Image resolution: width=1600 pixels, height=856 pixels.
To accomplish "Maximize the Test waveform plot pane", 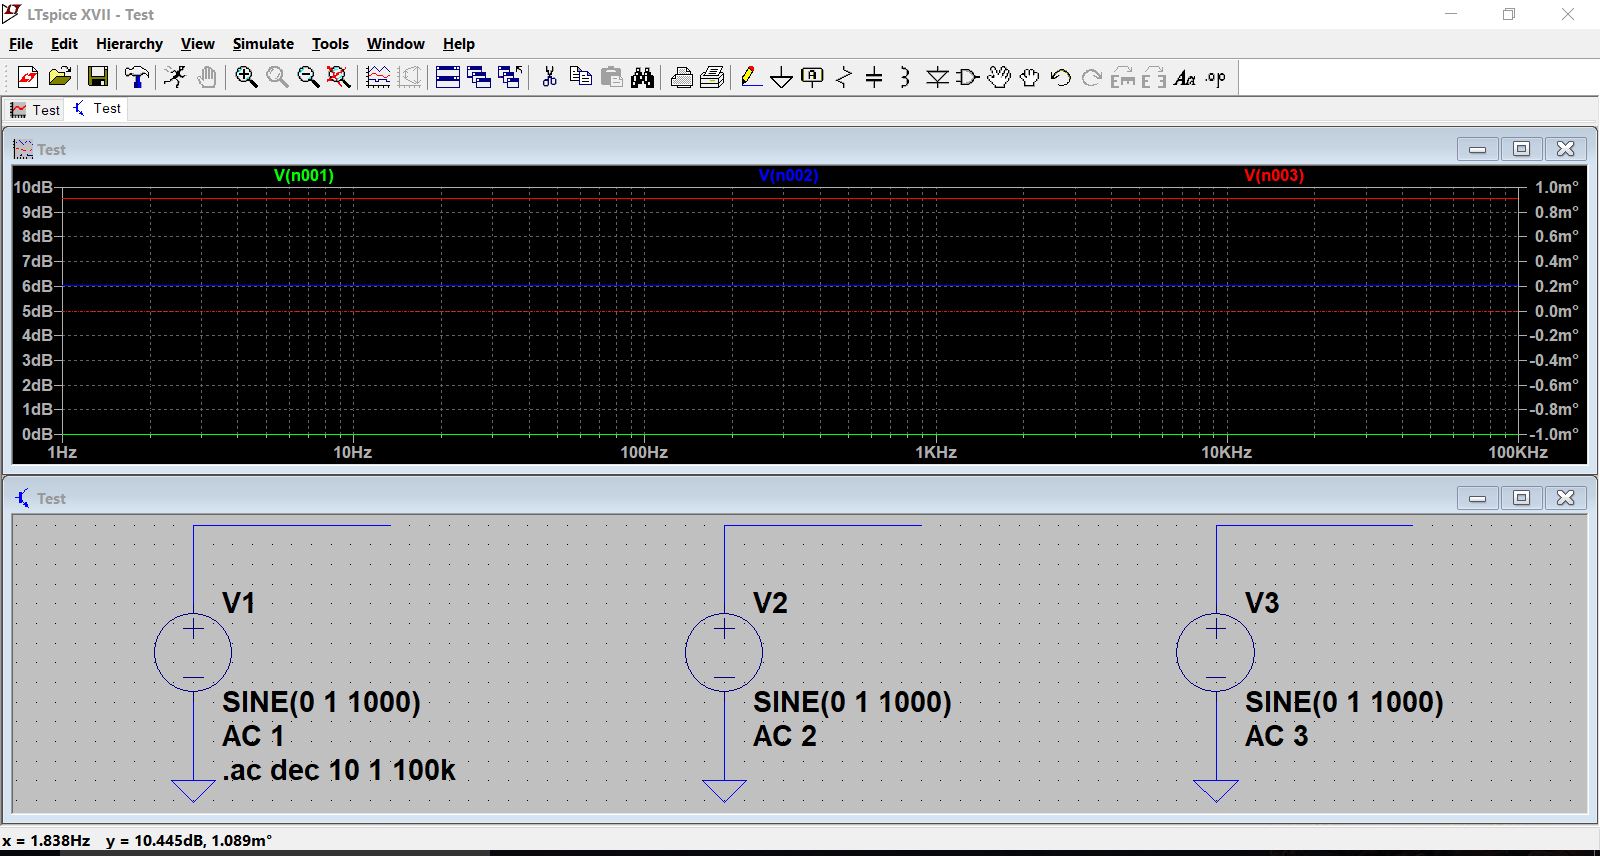I will (x=1521, y=149).
